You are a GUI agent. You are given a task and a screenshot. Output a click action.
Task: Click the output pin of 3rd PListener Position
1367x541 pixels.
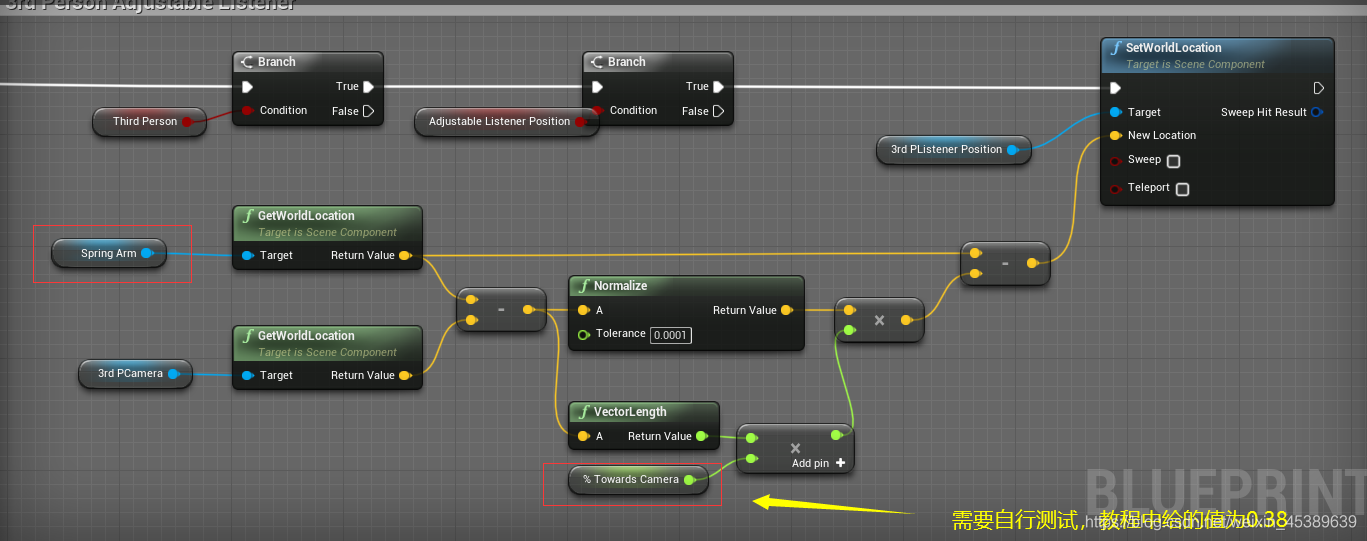pyautogui.click(x=1012, y=149)
